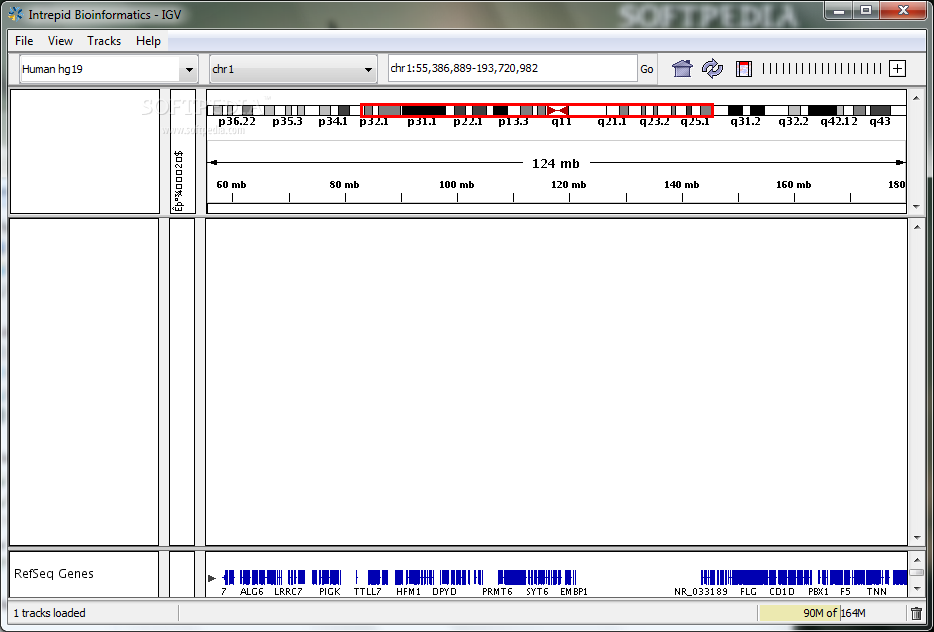Click the Home genome view icon
The width and height of the screenshot is (934, 632).
683,69
